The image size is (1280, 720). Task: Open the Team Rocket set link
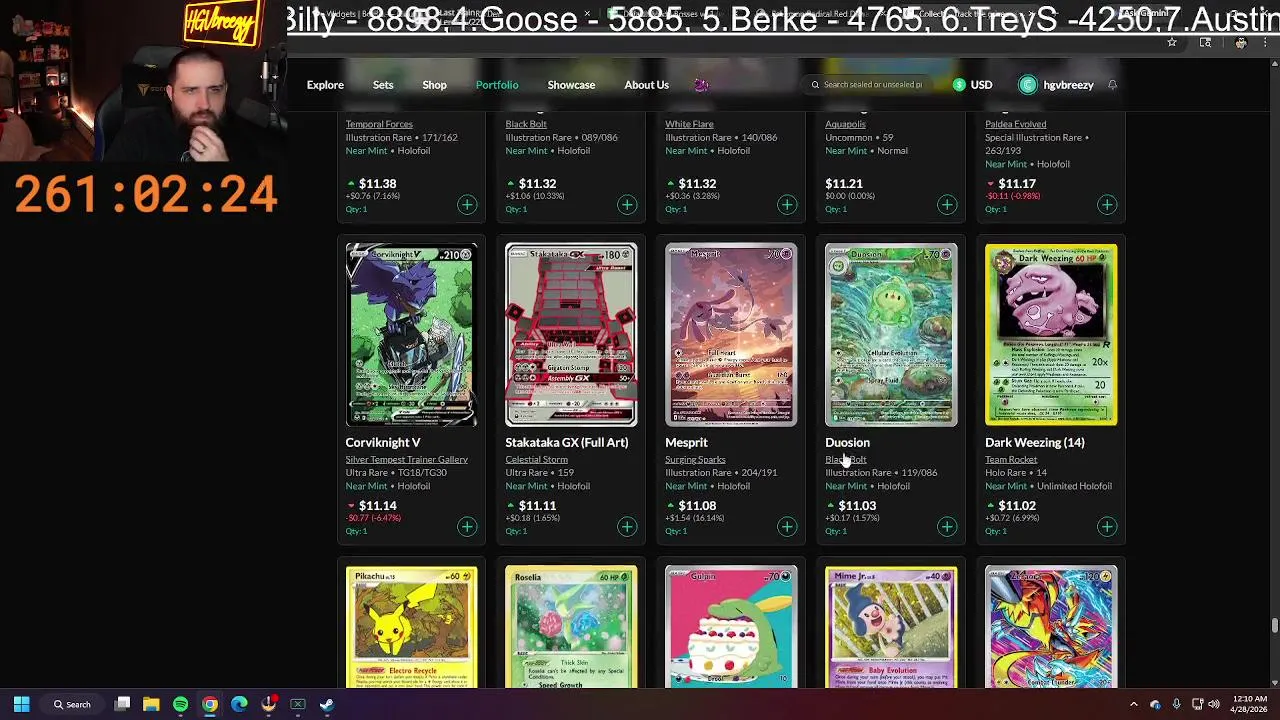pyautogui.click(x=1011, y=459)
